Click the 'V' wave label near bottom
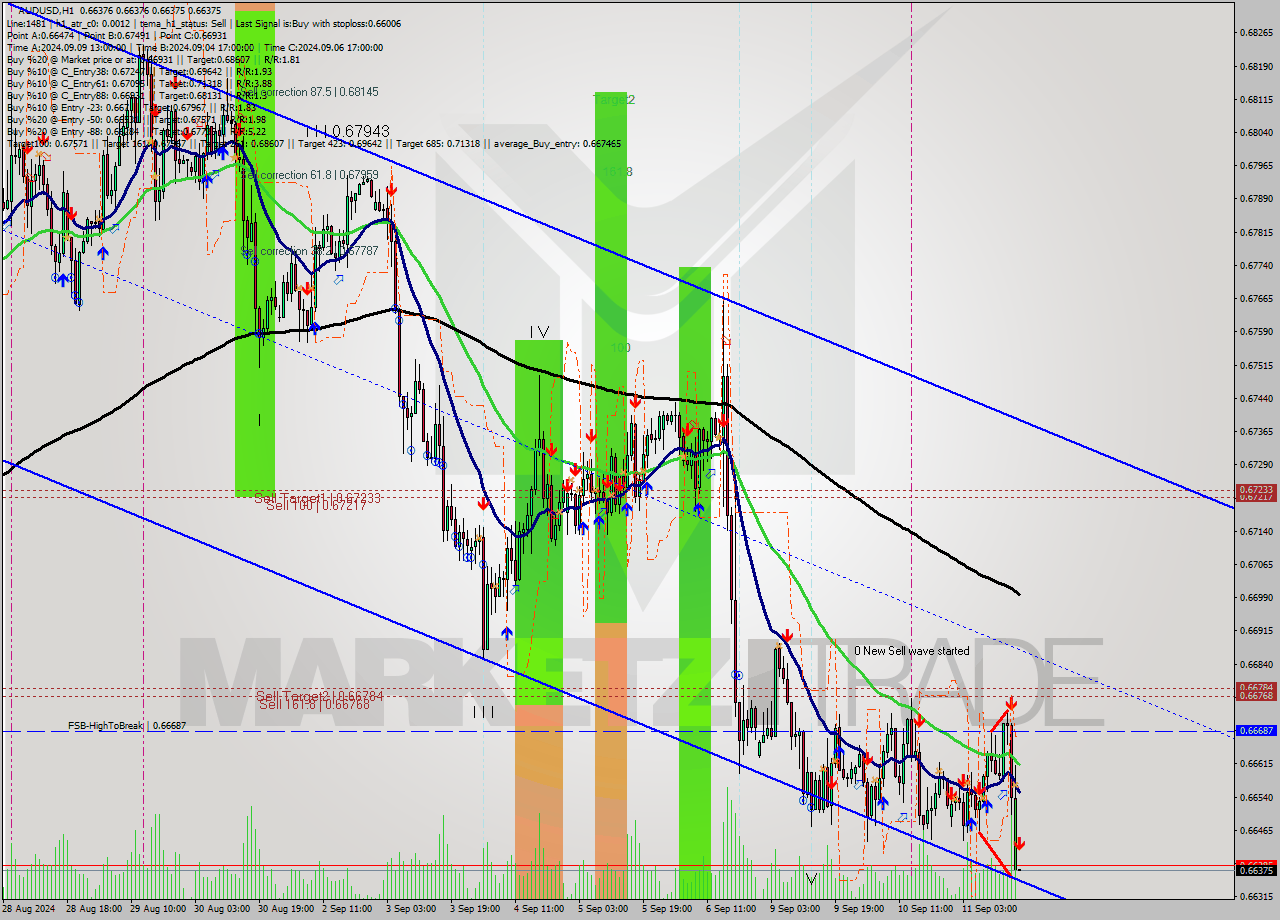1280x920 pixels. click(x=811, y=879)
